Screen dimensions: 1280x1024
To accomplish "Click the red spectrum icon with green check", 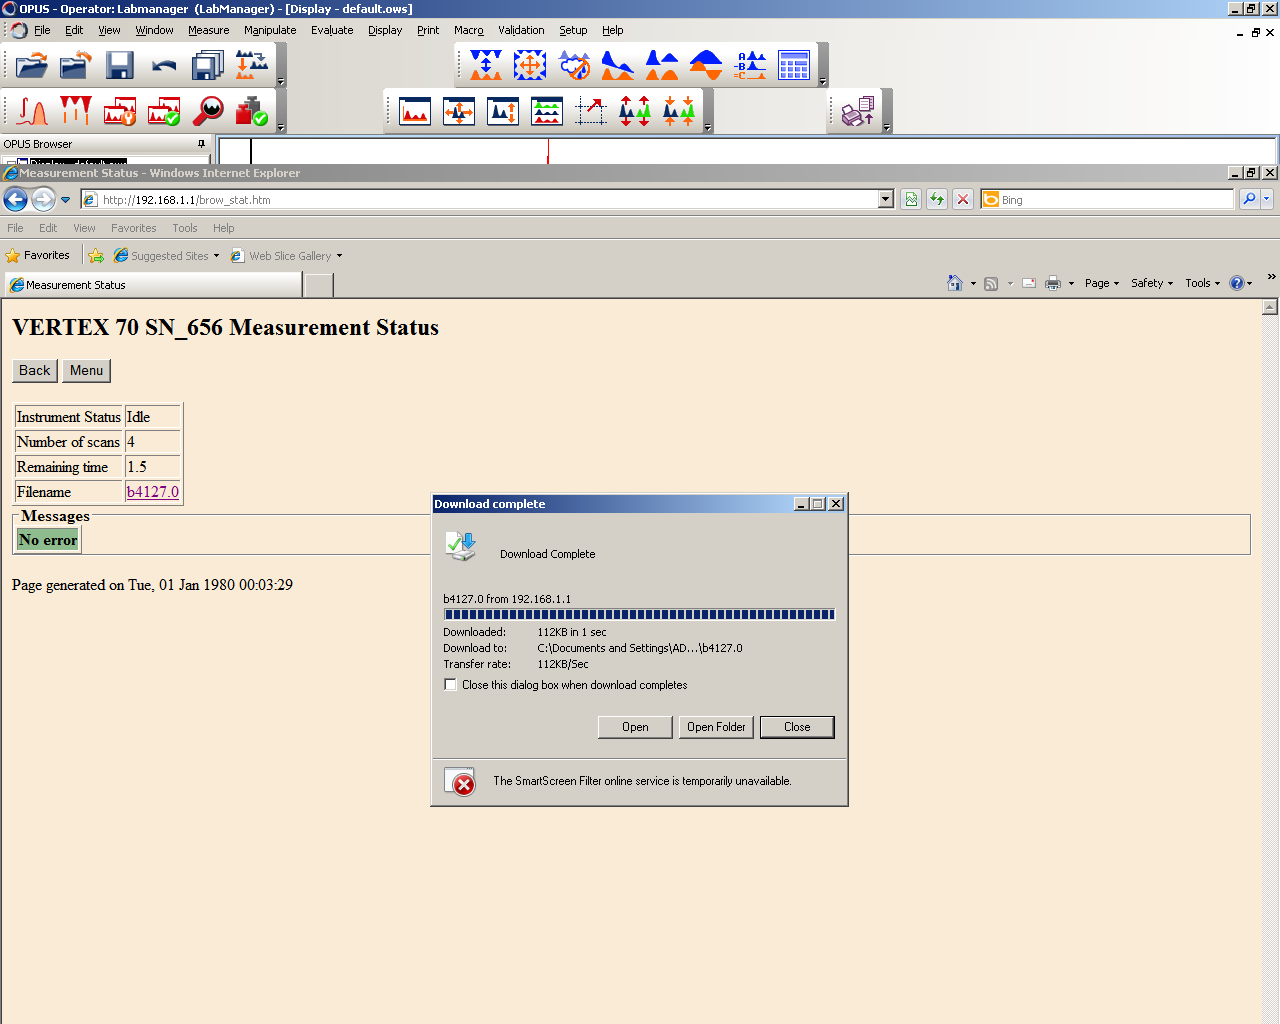I will coord(164,111).
